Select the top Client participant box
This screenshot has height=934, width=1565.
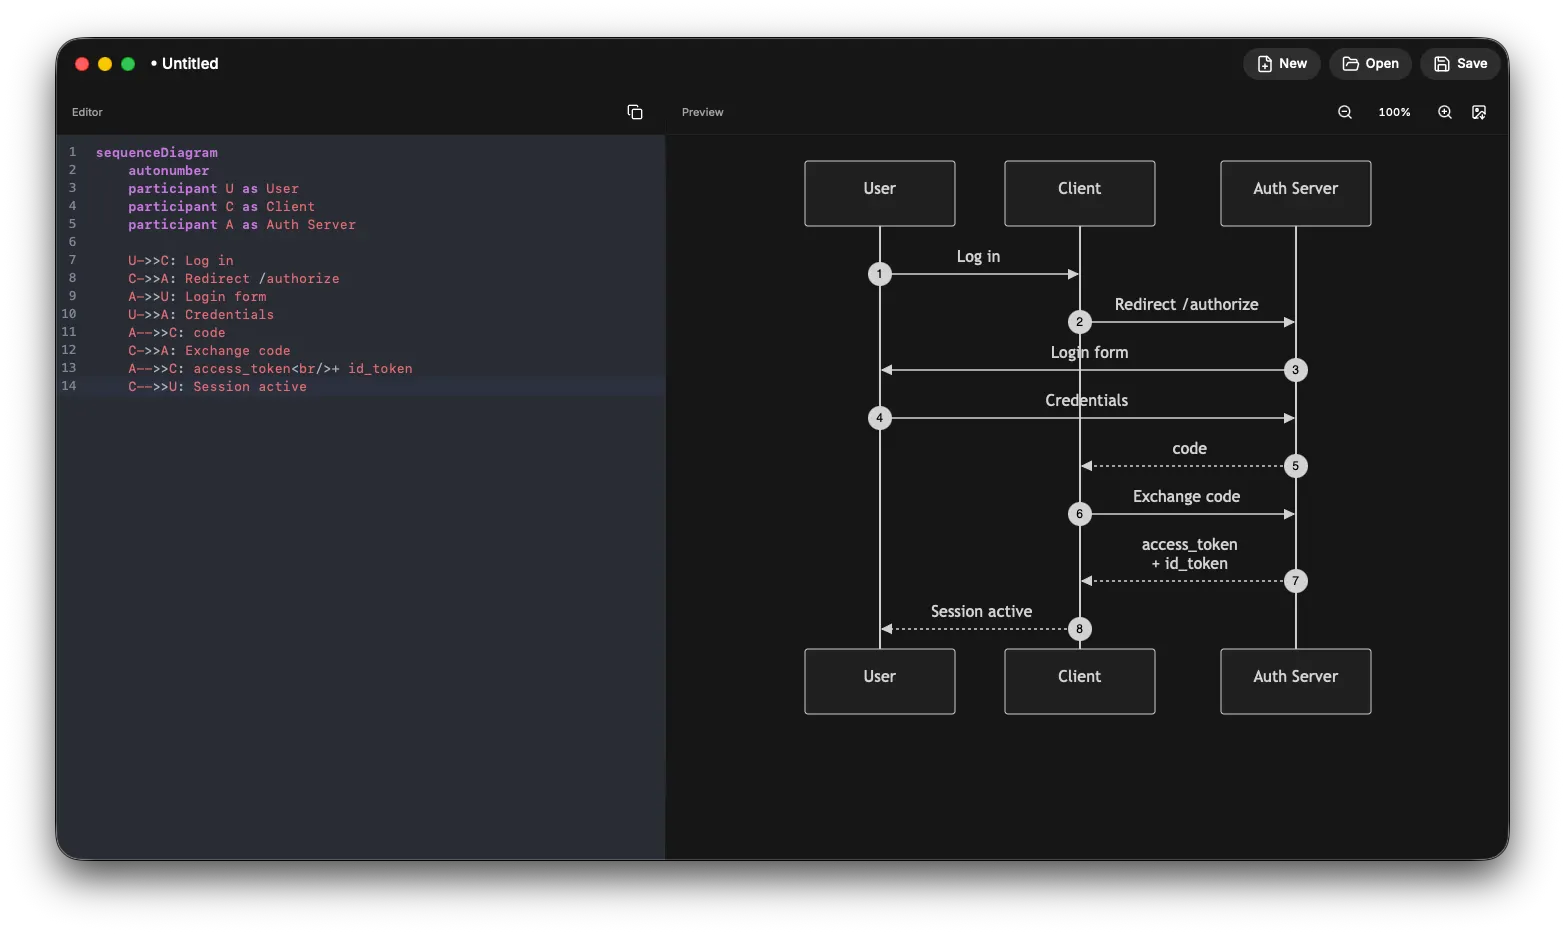[x=1079, y=193]
